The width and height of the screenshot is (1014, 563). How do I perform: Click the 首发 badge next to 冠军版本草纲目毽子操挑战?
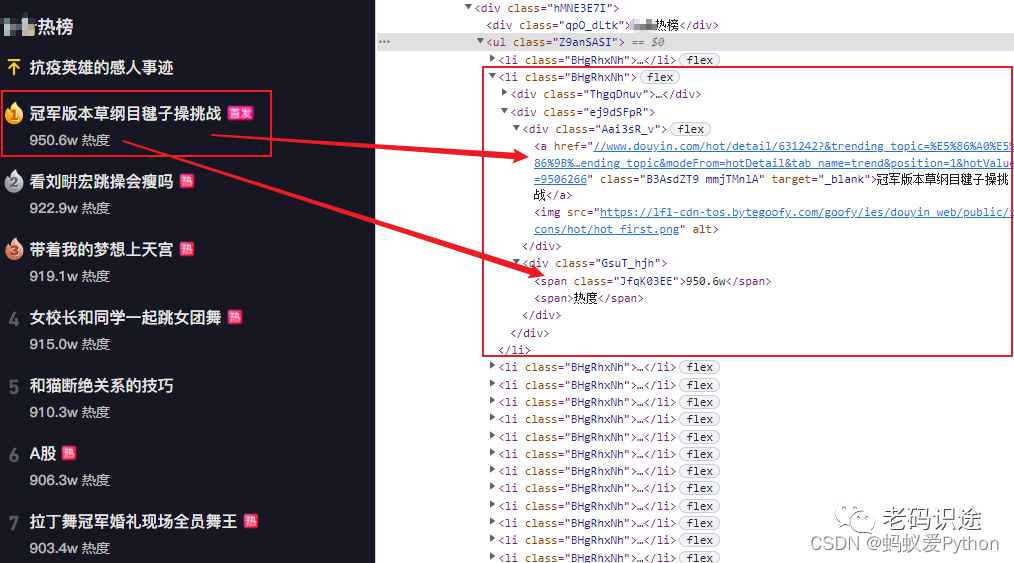click(240, 113)
